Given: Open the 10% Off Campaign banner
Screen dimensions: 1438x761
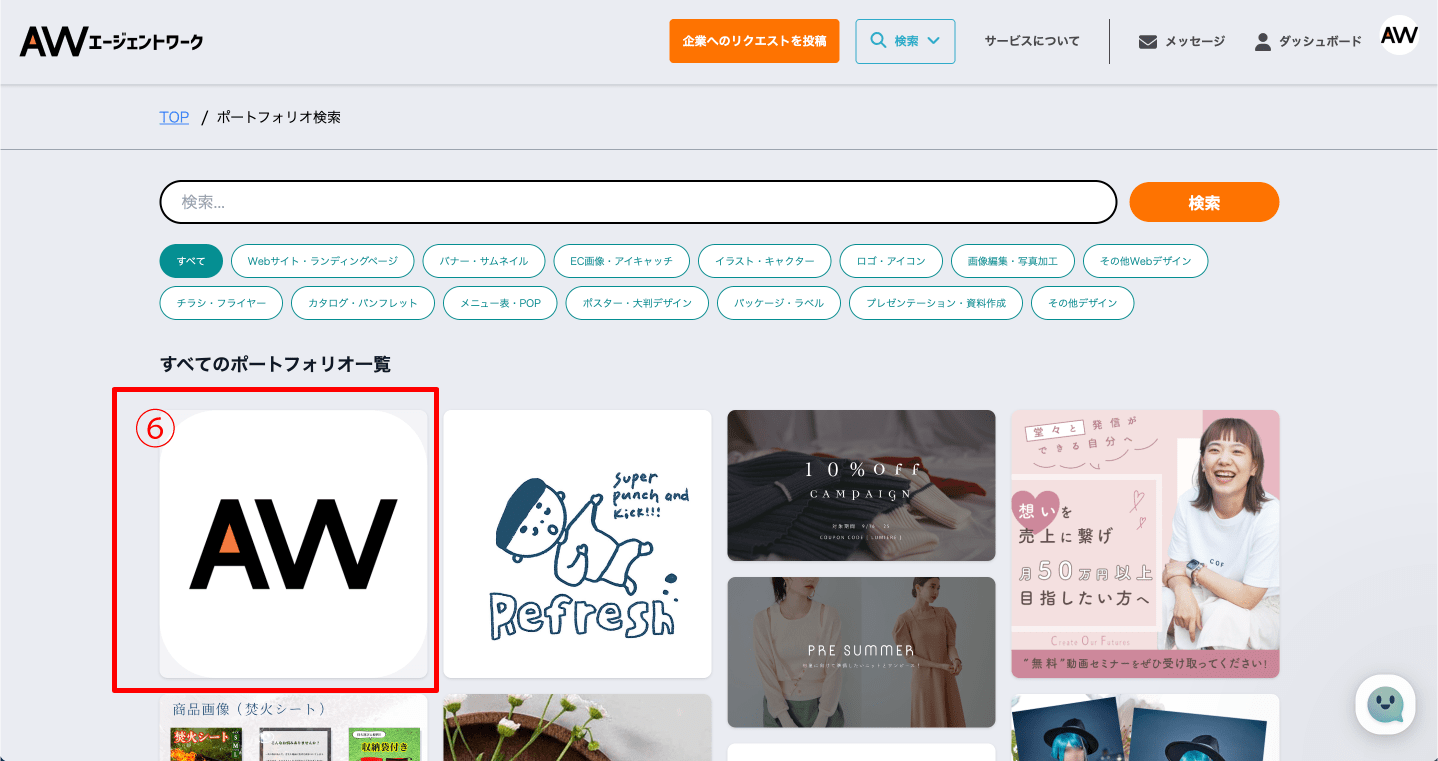Looking at the screenshot, I should 861,485.
